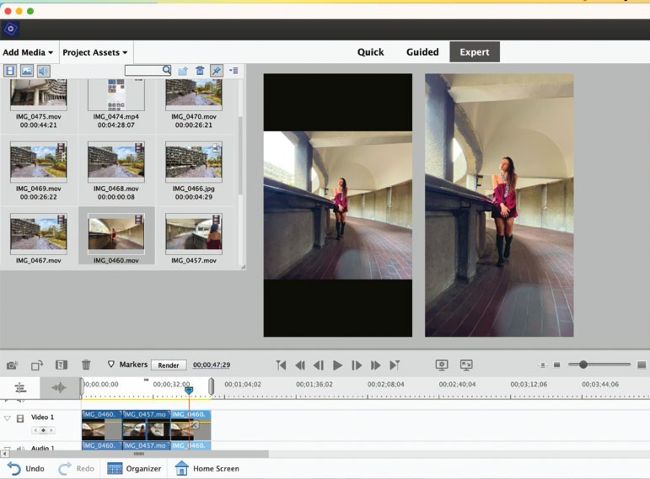The image size is (650, 479).
Task: Open the assets panel options menu icon
Action: coord(233,71)
